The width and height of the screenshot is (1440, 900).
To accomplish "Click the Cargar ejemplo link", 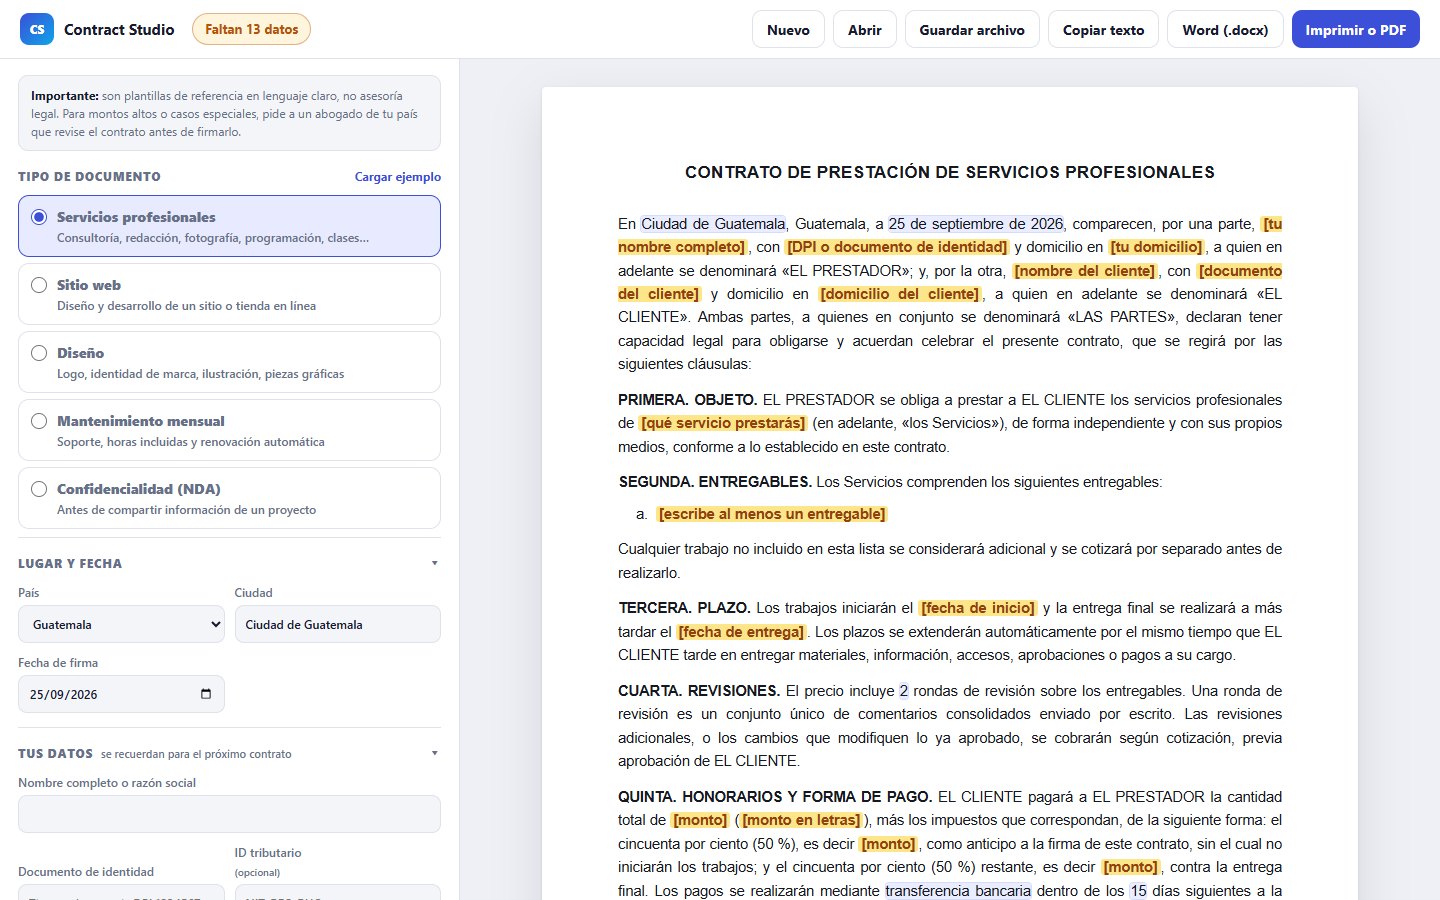I will tap(398, 177).
